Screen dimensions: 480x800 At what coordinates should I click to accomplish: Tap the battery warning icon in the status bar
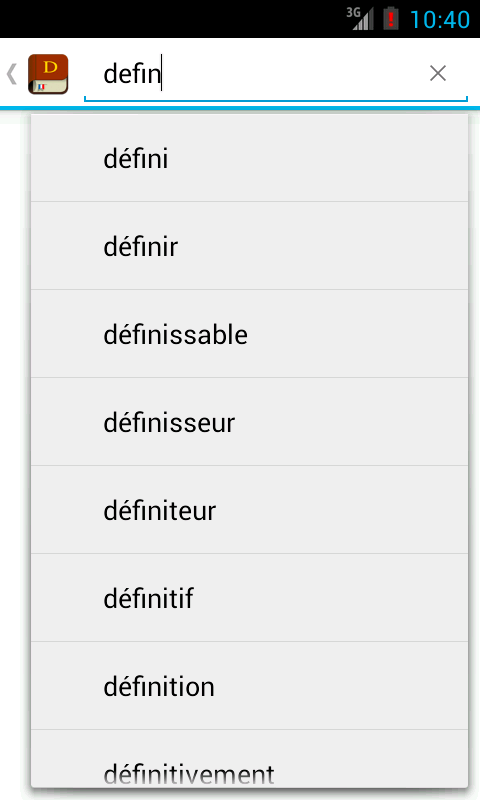(x=391, y=19)
